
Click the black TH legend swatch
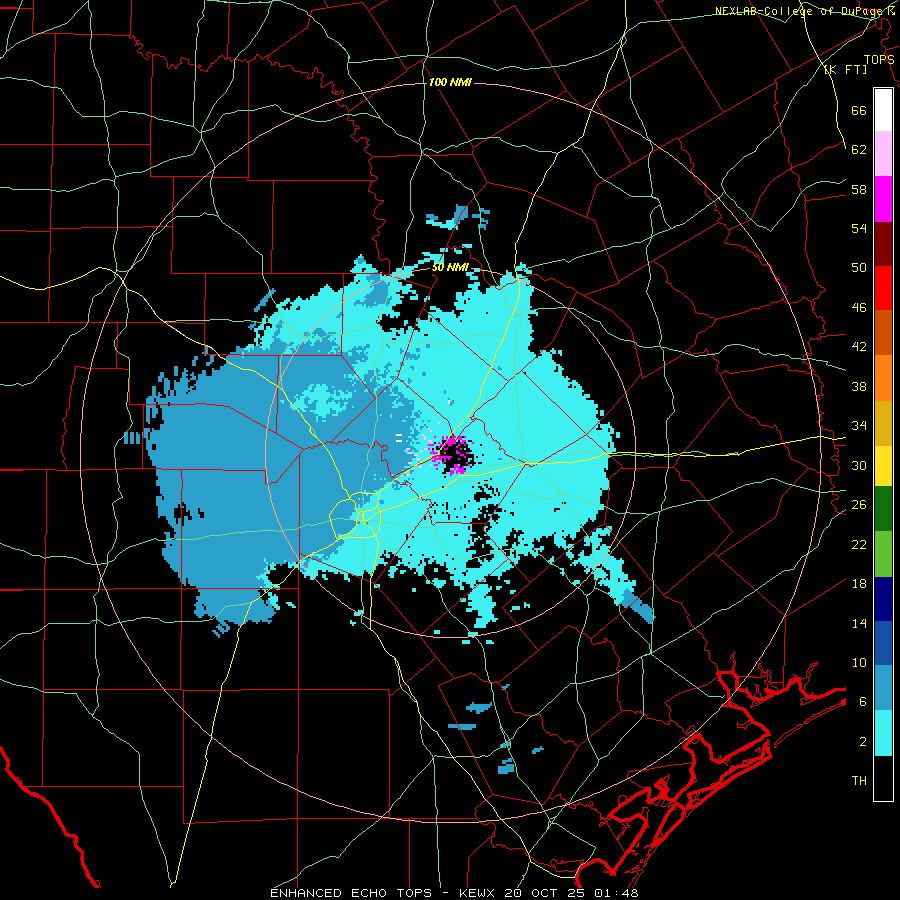[883, 778]
